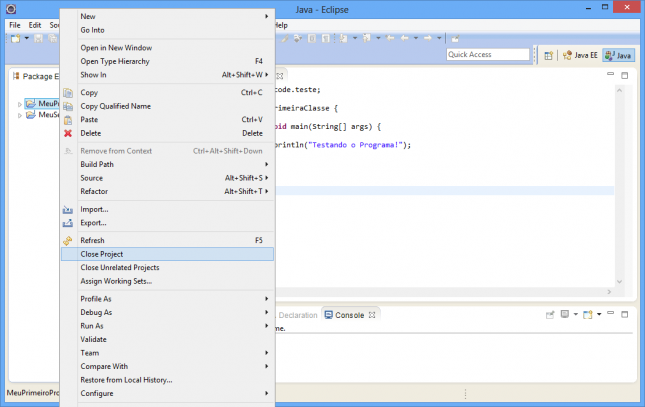This screenshot has width=645, height=407.
Task: Choose Import... from the context menu
Action: [x=167, y=209]
